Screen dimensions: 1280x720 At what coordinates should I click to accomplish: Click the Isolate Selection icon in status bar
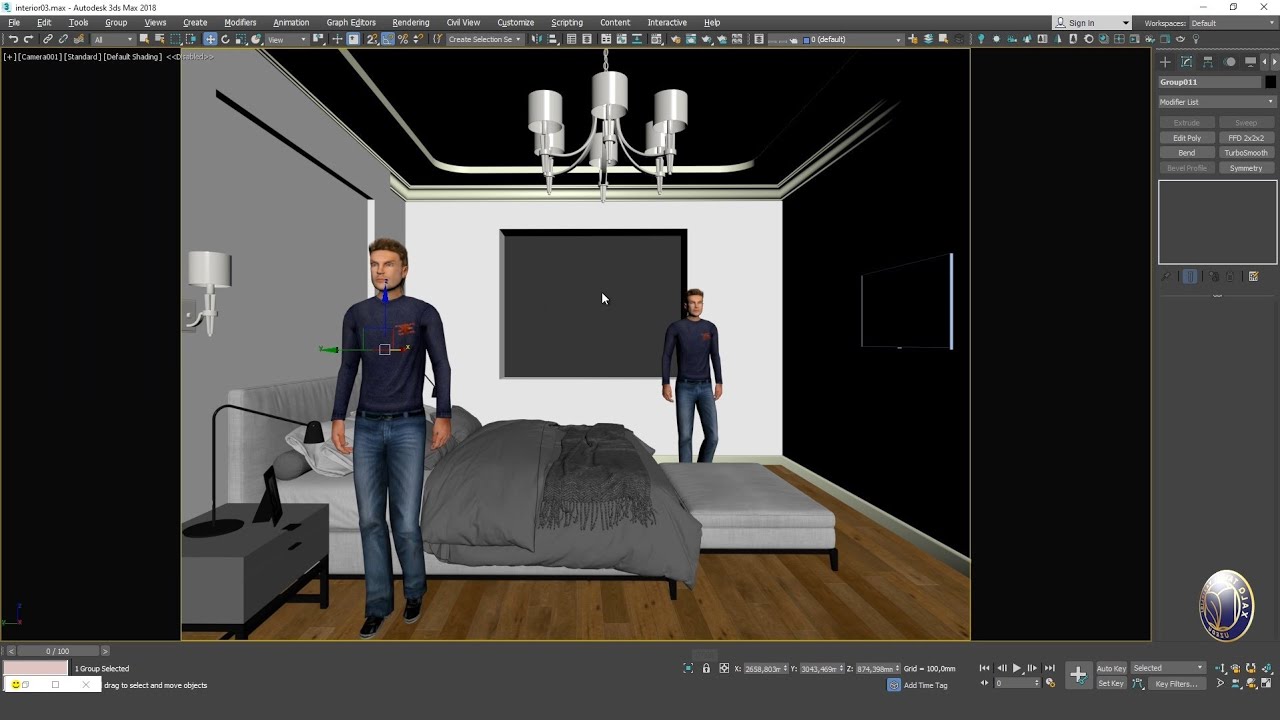pyautogui.click(x=688, y=668)
